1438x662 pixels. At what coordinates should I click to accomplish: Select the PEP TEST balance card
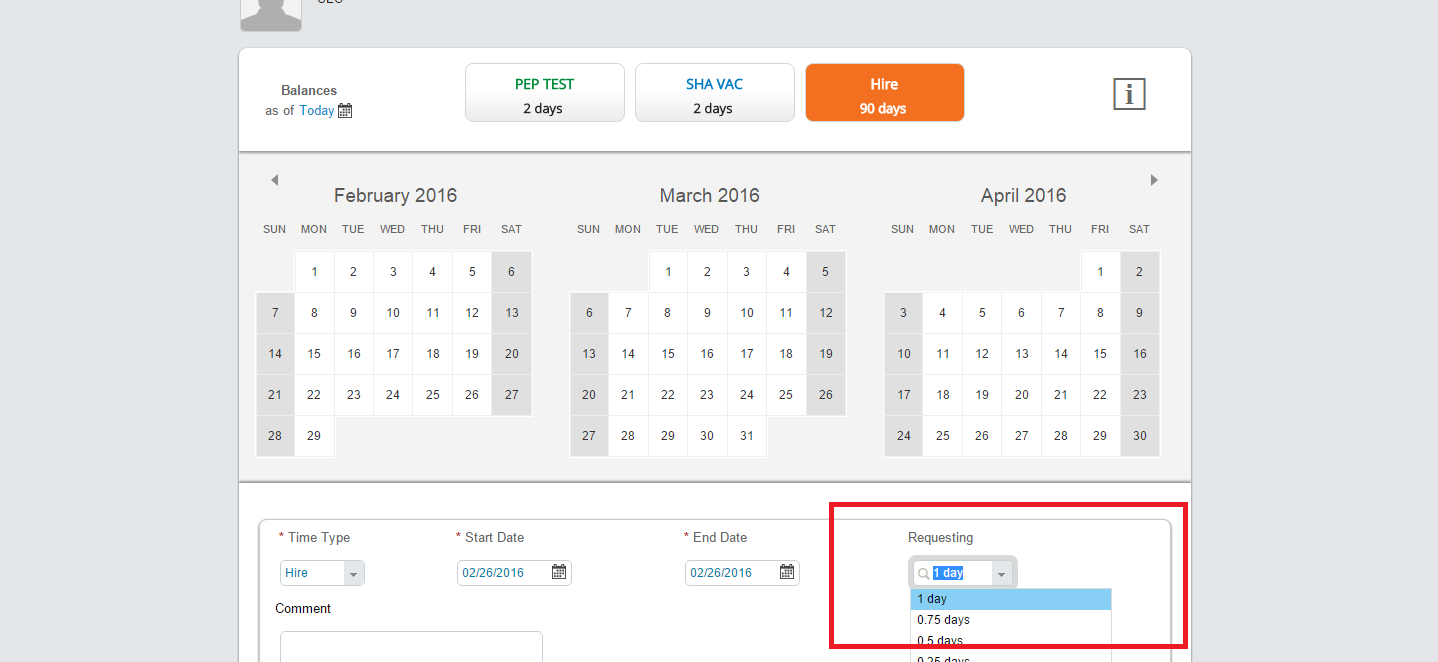[545, 93]
